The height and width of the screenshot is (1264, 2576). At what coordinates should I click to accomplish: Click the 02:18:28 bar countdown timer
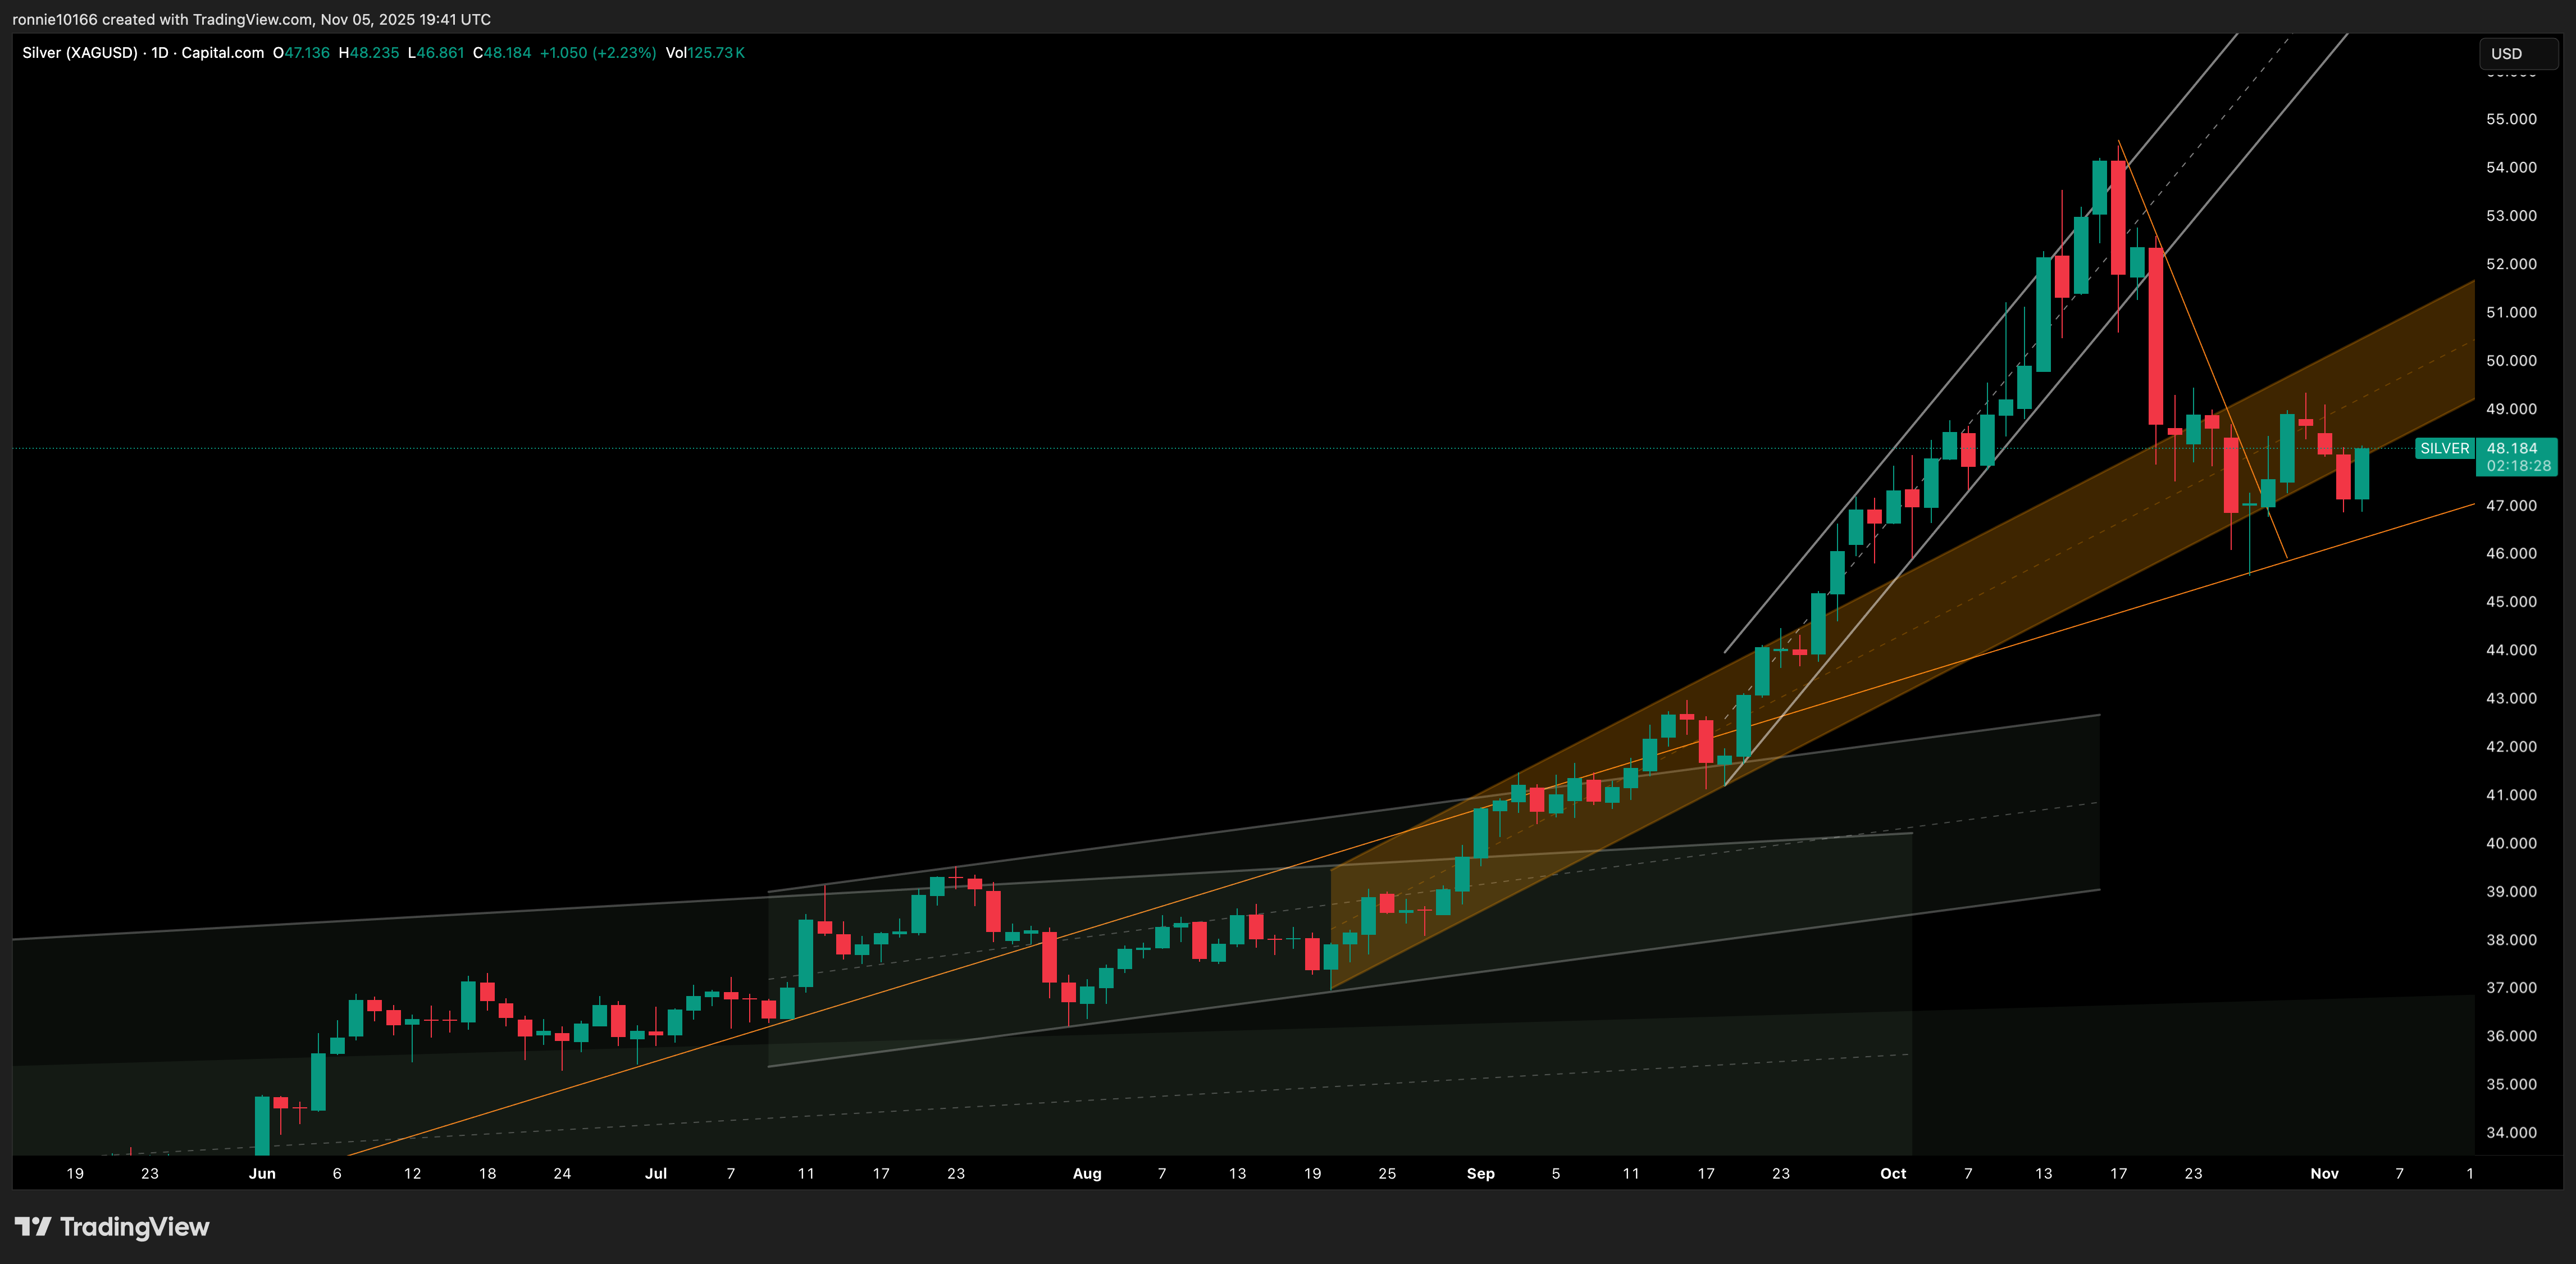(2518, 466)
